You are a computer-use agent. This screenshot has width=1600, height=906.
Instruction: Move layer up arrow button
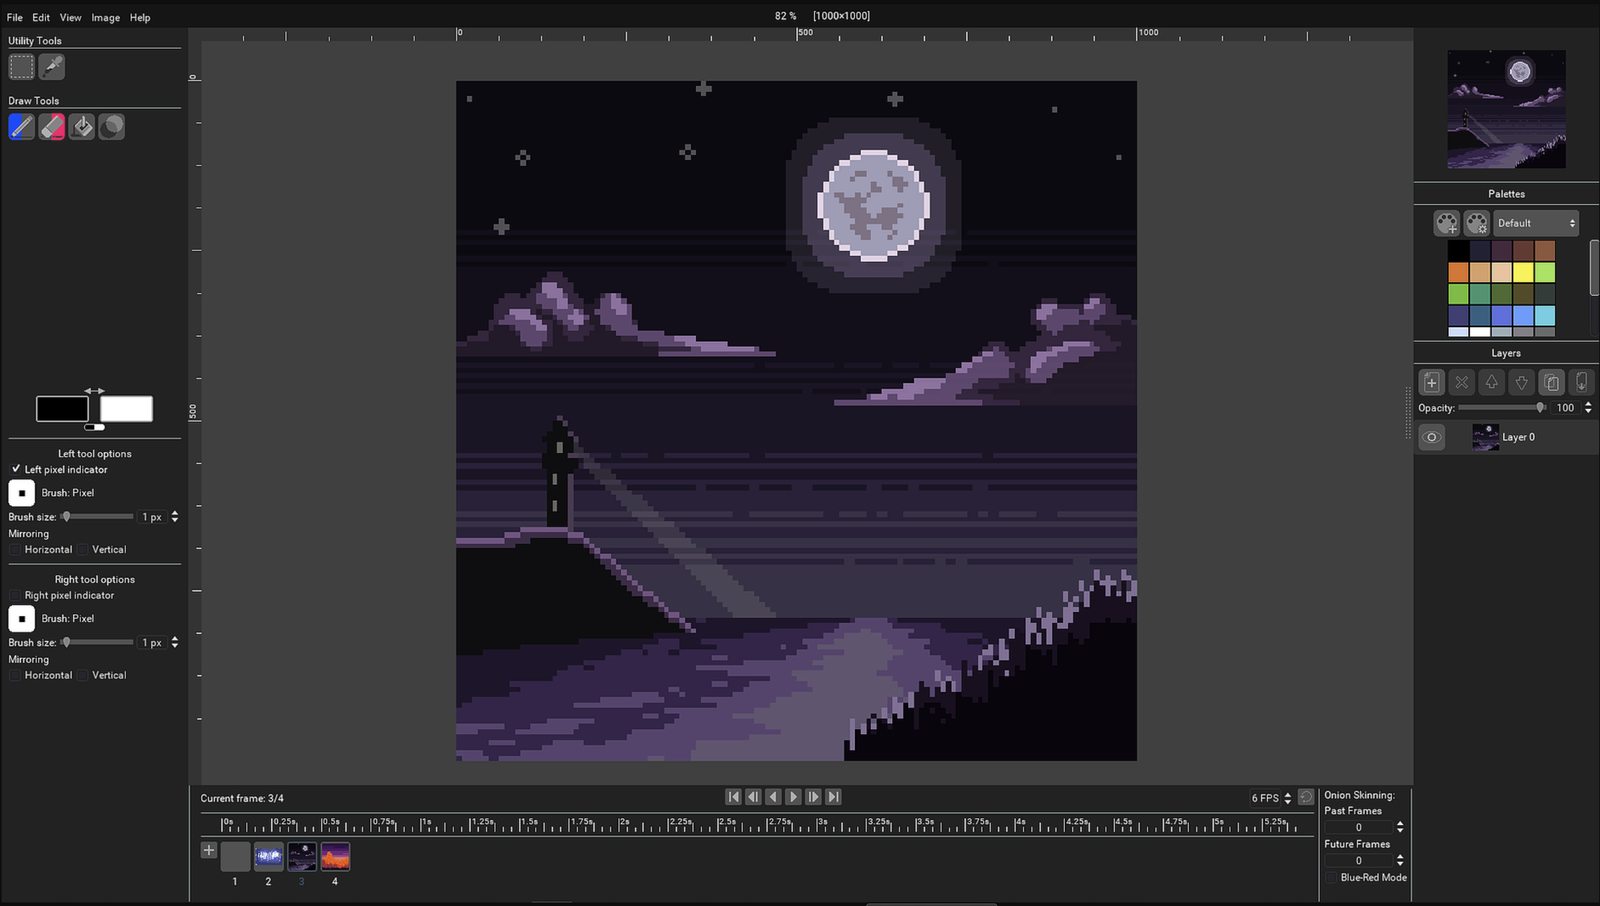[1492, 382]
